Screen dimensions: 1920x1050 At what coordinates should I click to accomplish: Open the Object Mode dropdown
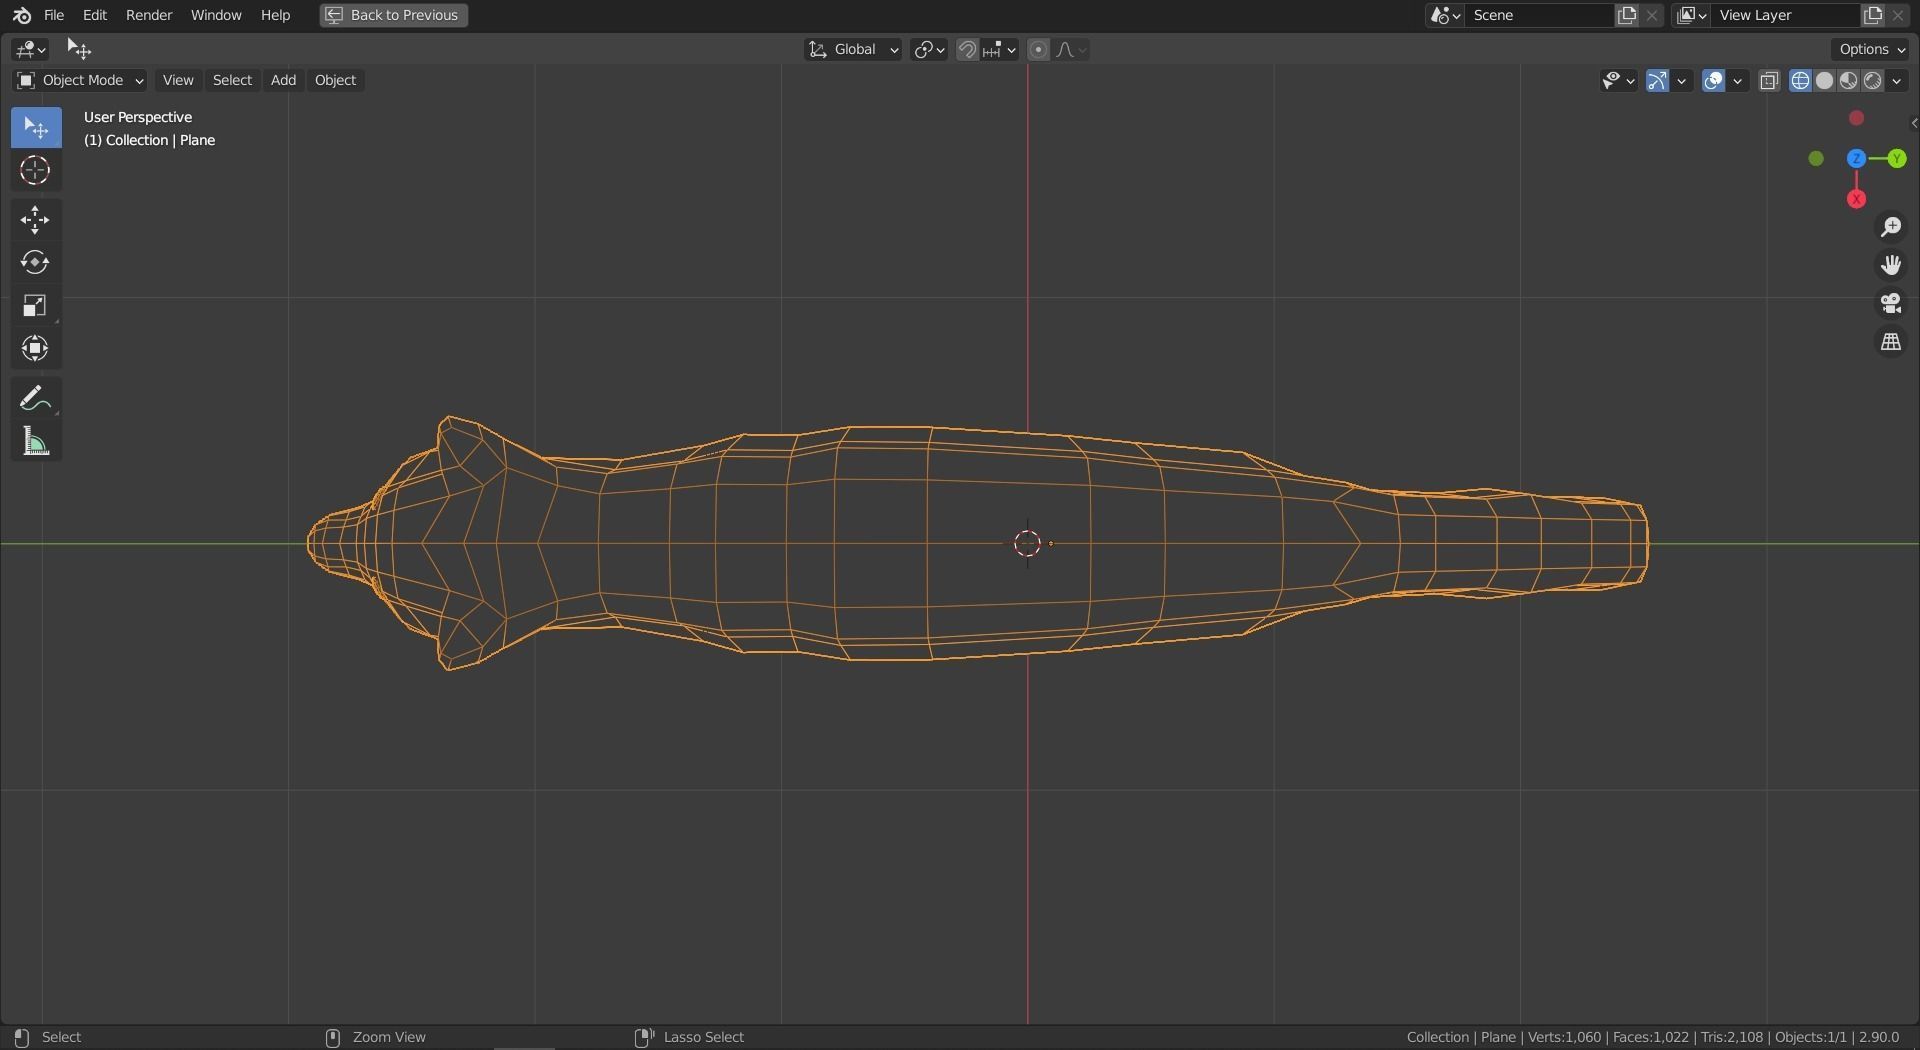(80, 80)
